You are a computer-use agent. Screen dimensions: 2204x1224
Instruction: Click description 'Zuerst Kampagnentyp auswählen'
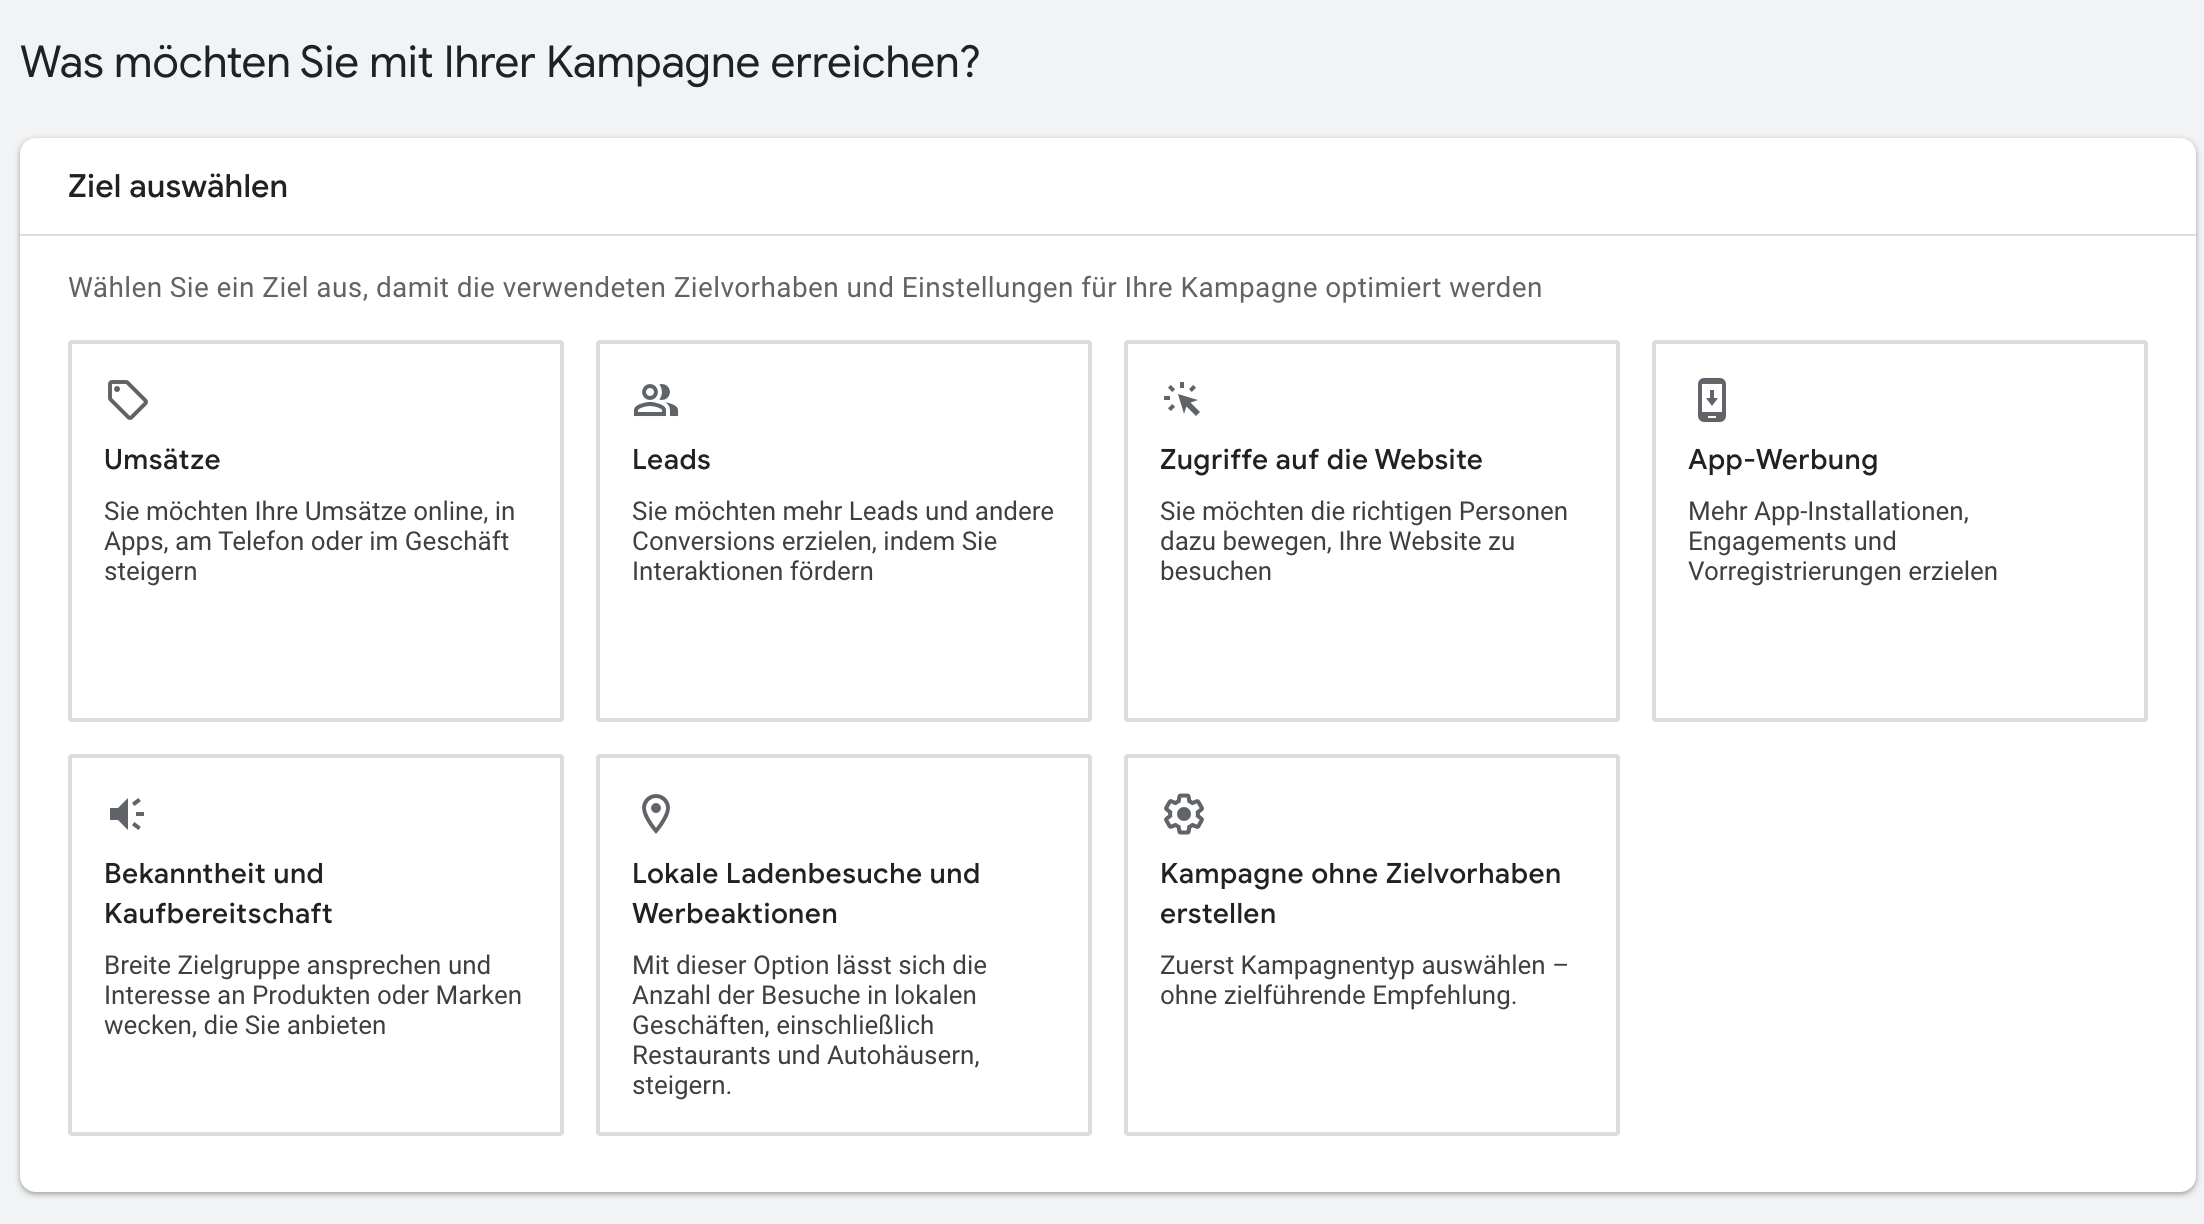(x=1364, y=980)
